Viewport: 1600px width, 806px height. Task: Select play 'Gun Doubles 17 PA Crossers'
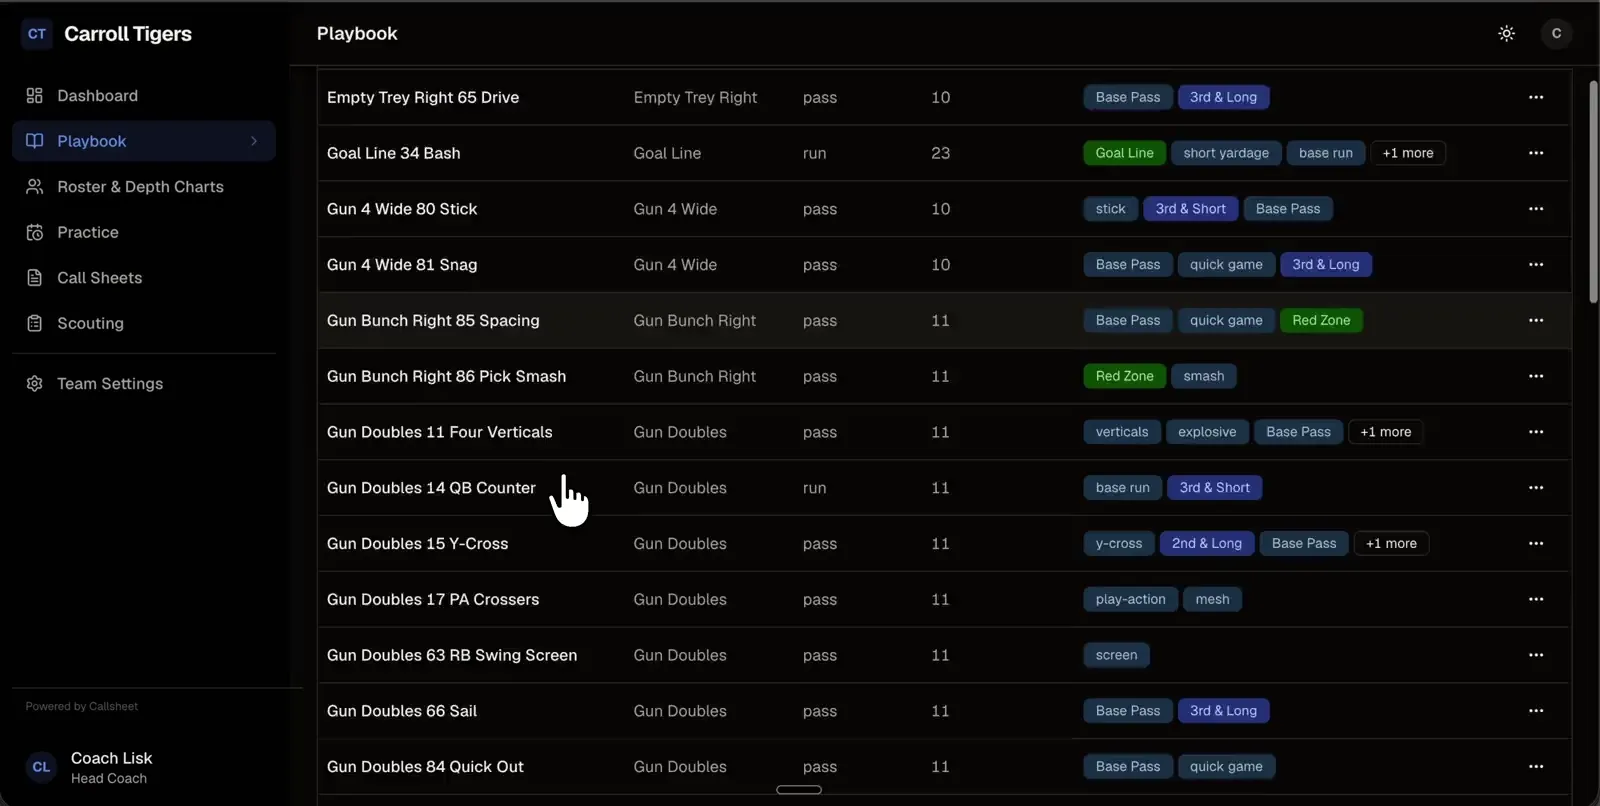pyautogui.click(x=433, y=599)
